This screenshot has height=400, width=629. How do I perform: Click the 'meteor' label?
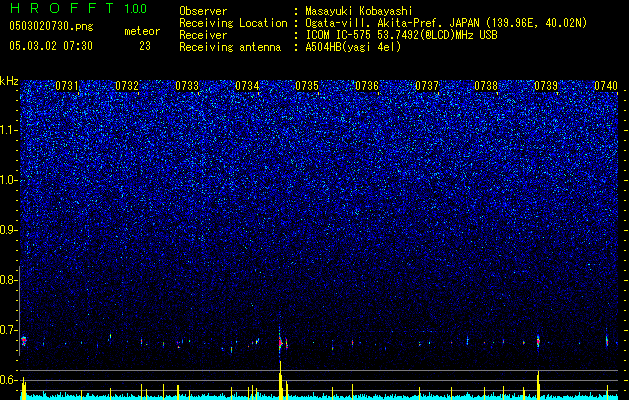(x=142, y=31)
